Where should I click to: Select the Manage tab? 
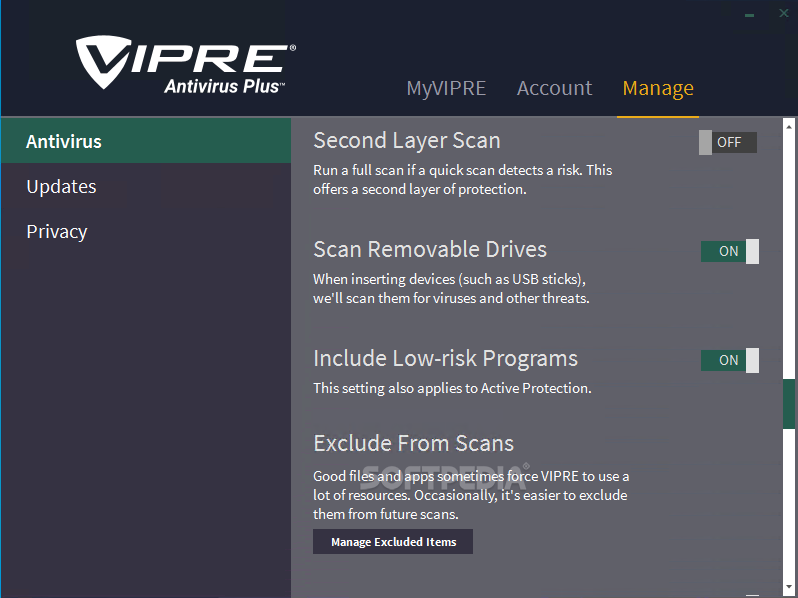(658, 89)
